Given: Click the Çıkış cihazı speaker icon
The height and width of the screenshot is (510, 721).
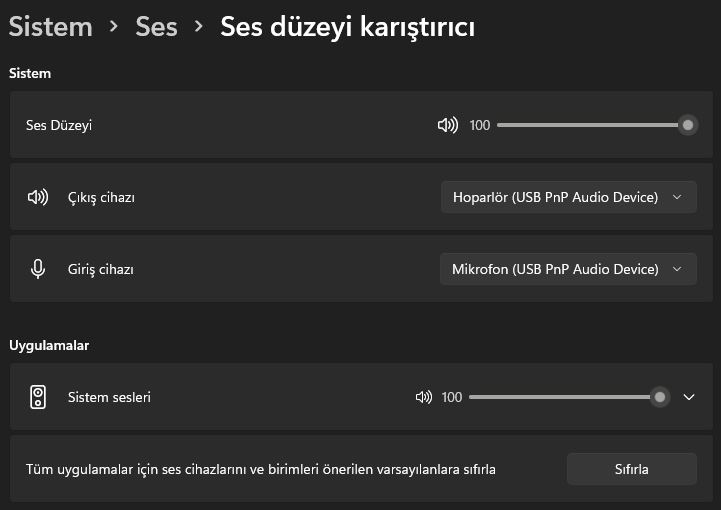Looking at the screenshot, I should (x=38, y=197).
